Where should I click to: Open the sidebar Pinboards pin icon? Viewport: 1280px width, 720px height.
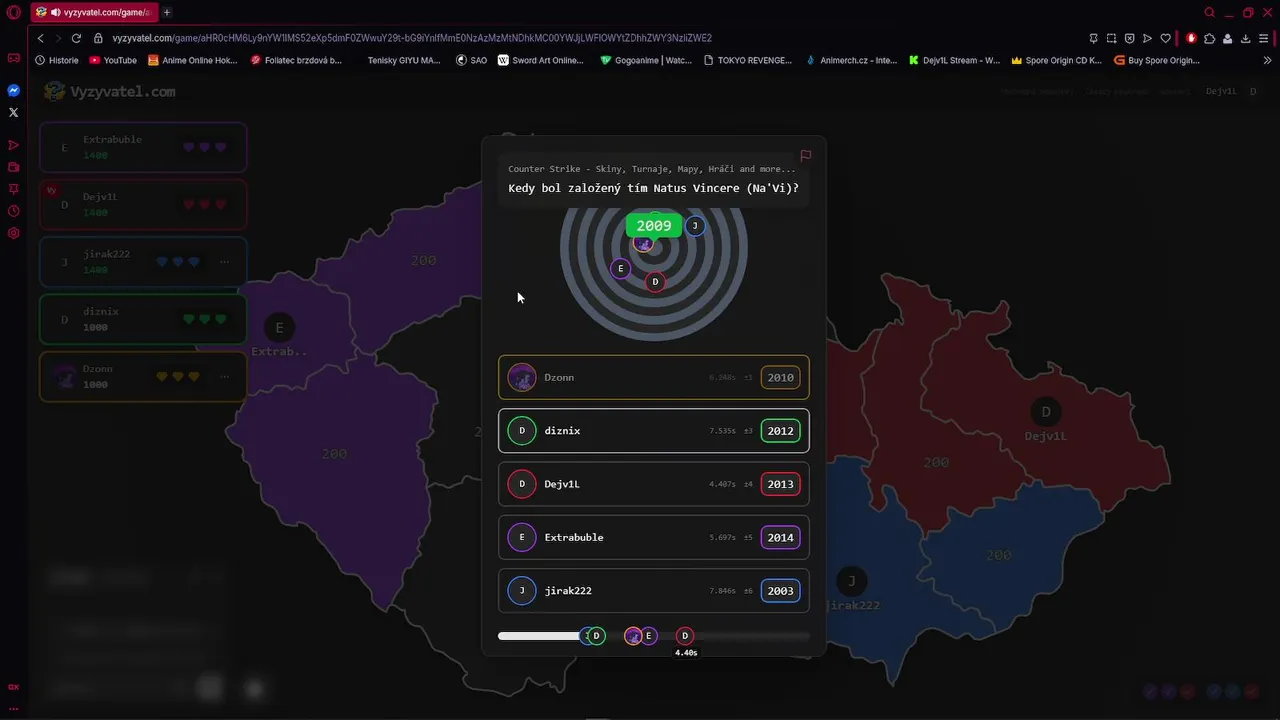pyautogui.click(x=13, y=189)
